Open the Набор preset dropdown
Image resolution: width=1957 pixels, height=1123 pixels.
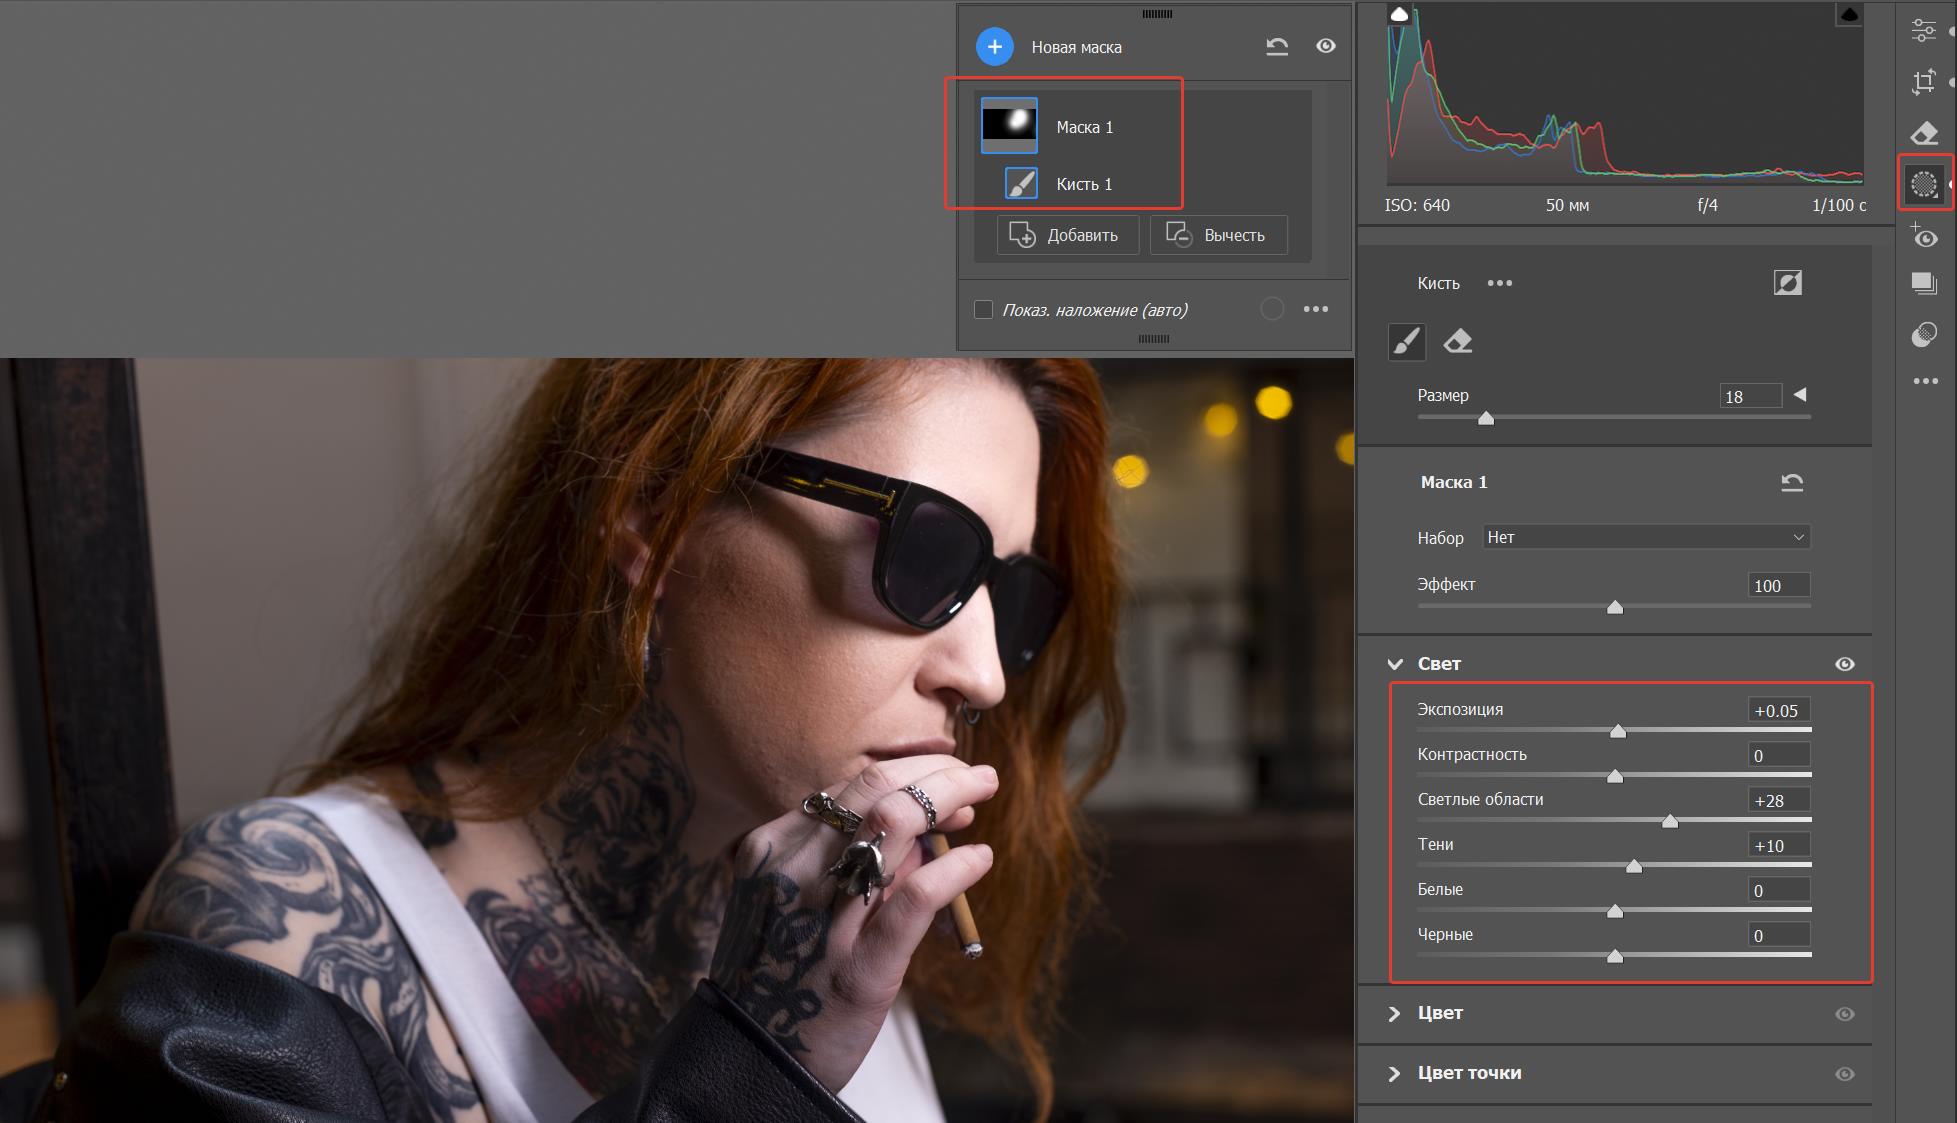(1645, 538)
